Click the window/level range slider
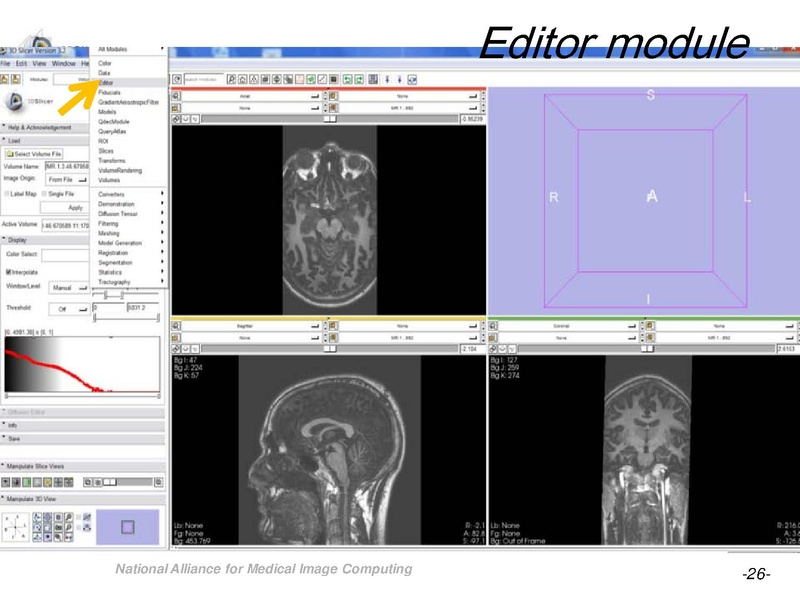The height and width of the screenshot is (600, 800). (x=126, y=295)
